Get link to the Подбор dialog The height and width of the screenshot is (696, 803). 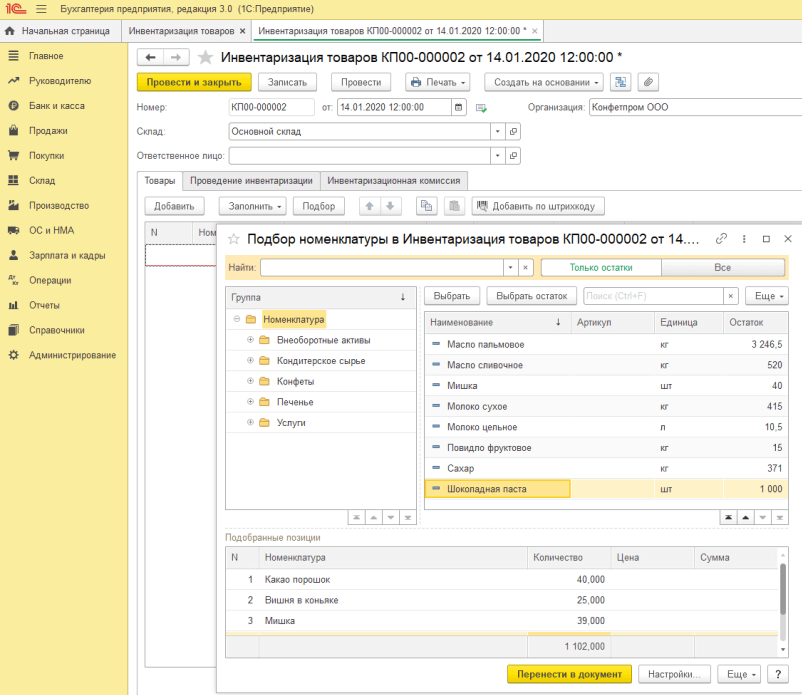[x=721, y=239]
